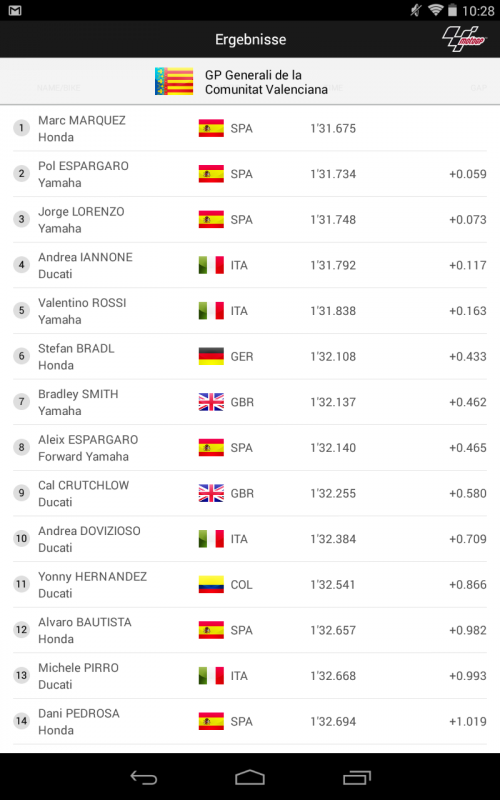Select the Marc Marquez result row
This screenshot has width=500, height=800.
coord(250,129)
